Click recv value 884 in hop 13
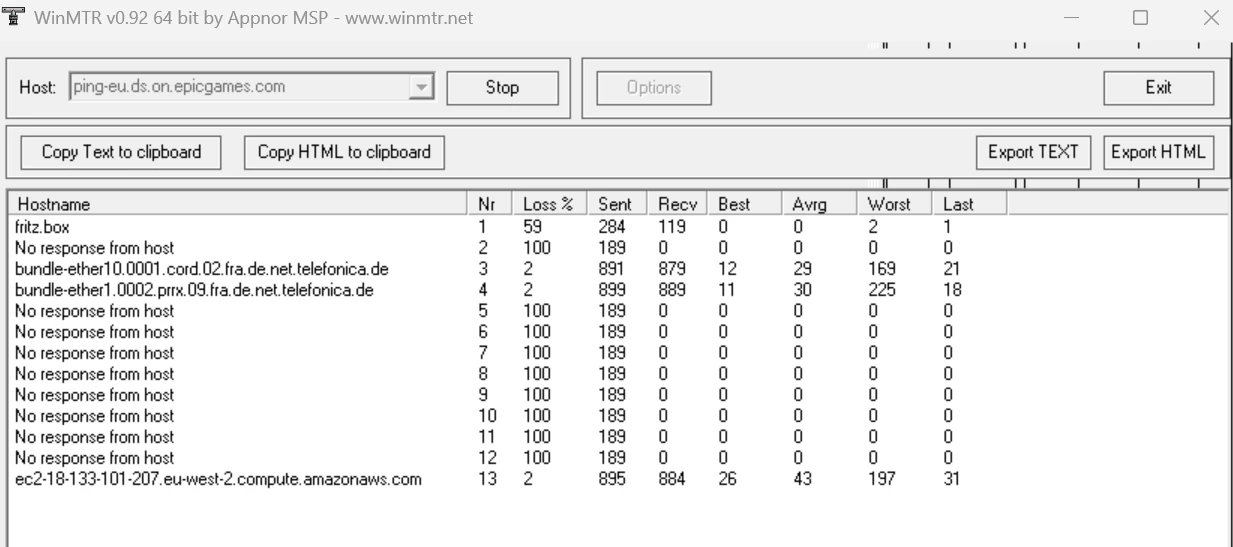The width and height of the screenshot is (1233, 547). (672, 479)
